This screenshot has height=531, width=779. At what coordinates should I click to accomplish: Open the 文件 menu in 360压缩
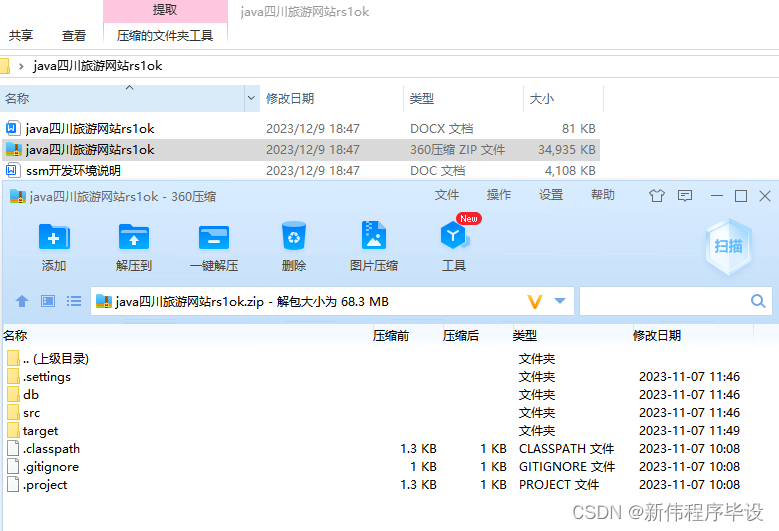447,195
